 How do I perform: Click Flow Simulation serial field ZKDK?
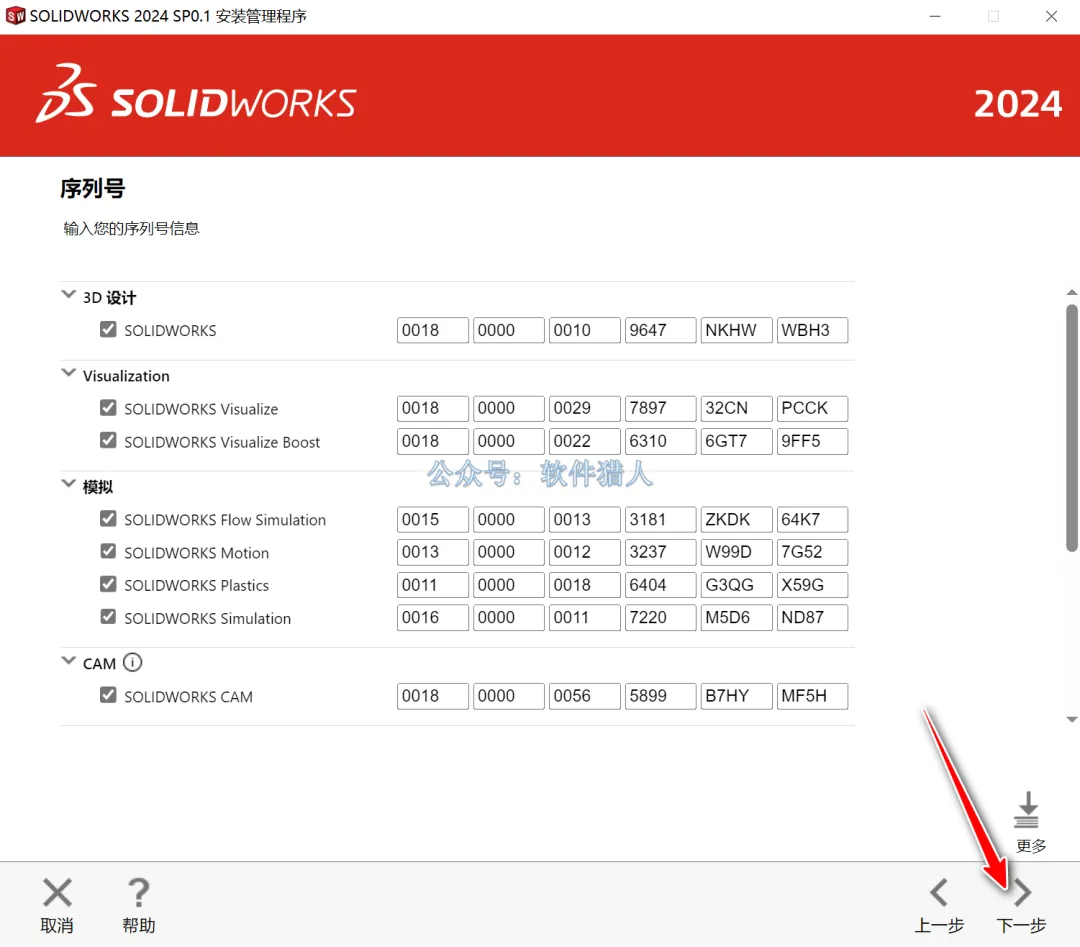pos(736,519)
